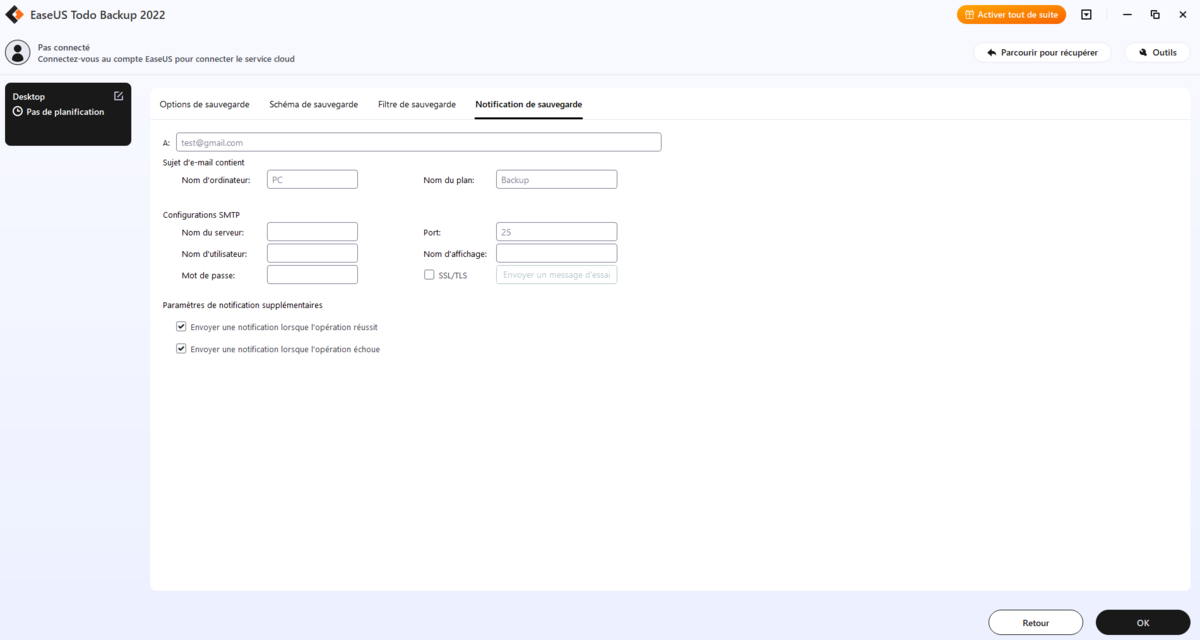The width and height of the screenshot is (1200, 640).
Task: Open the Outils menu button
Action: [x=1157, y=52]
